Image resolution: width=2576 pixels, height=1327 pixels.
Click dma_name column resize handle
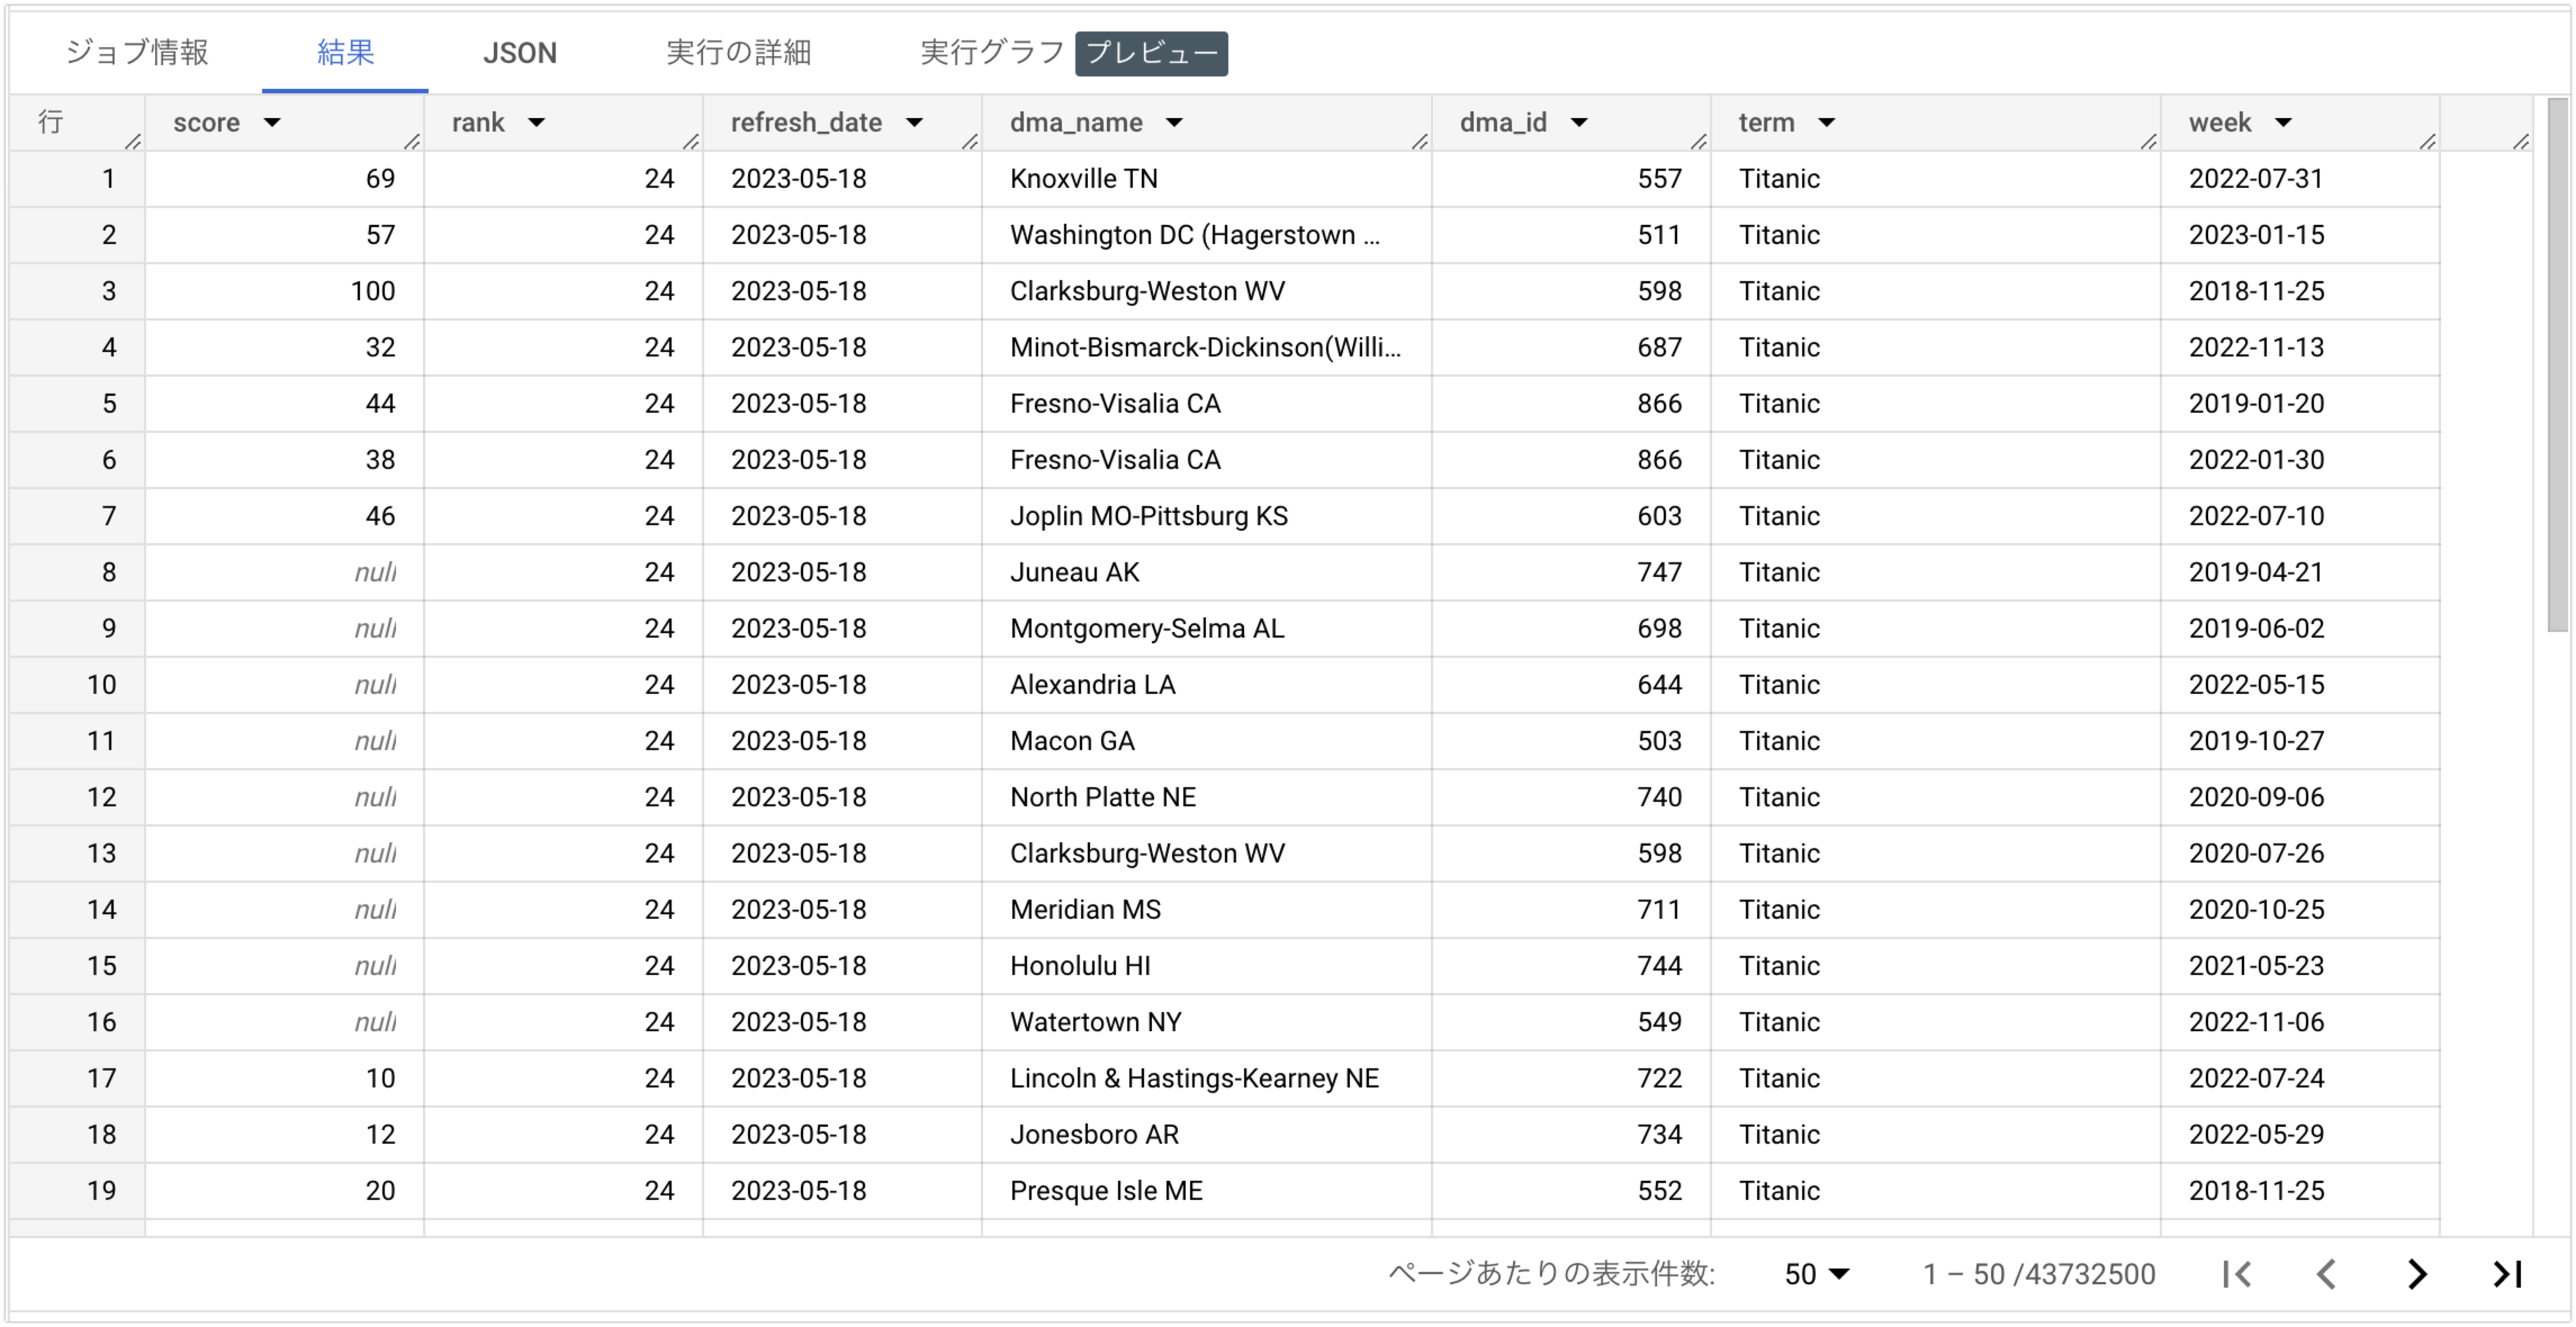tap(1420, 142)
